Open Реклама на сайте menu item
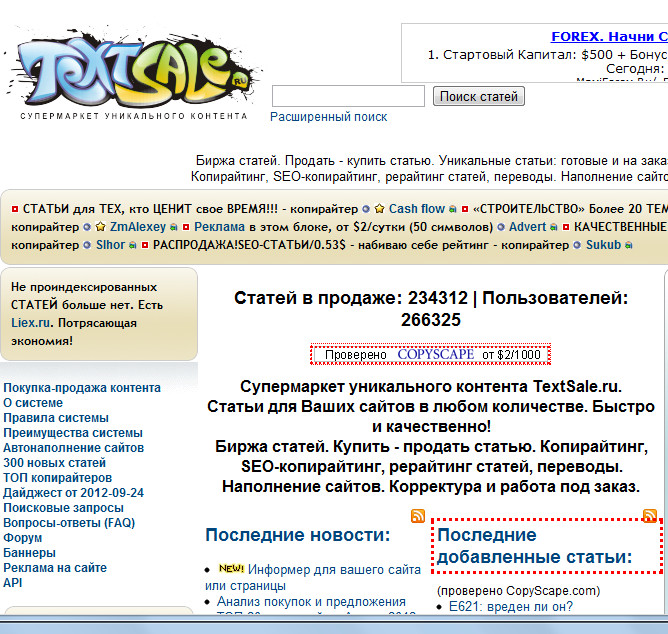Viewport: 668px width, 634px height. tap(55, 568)
